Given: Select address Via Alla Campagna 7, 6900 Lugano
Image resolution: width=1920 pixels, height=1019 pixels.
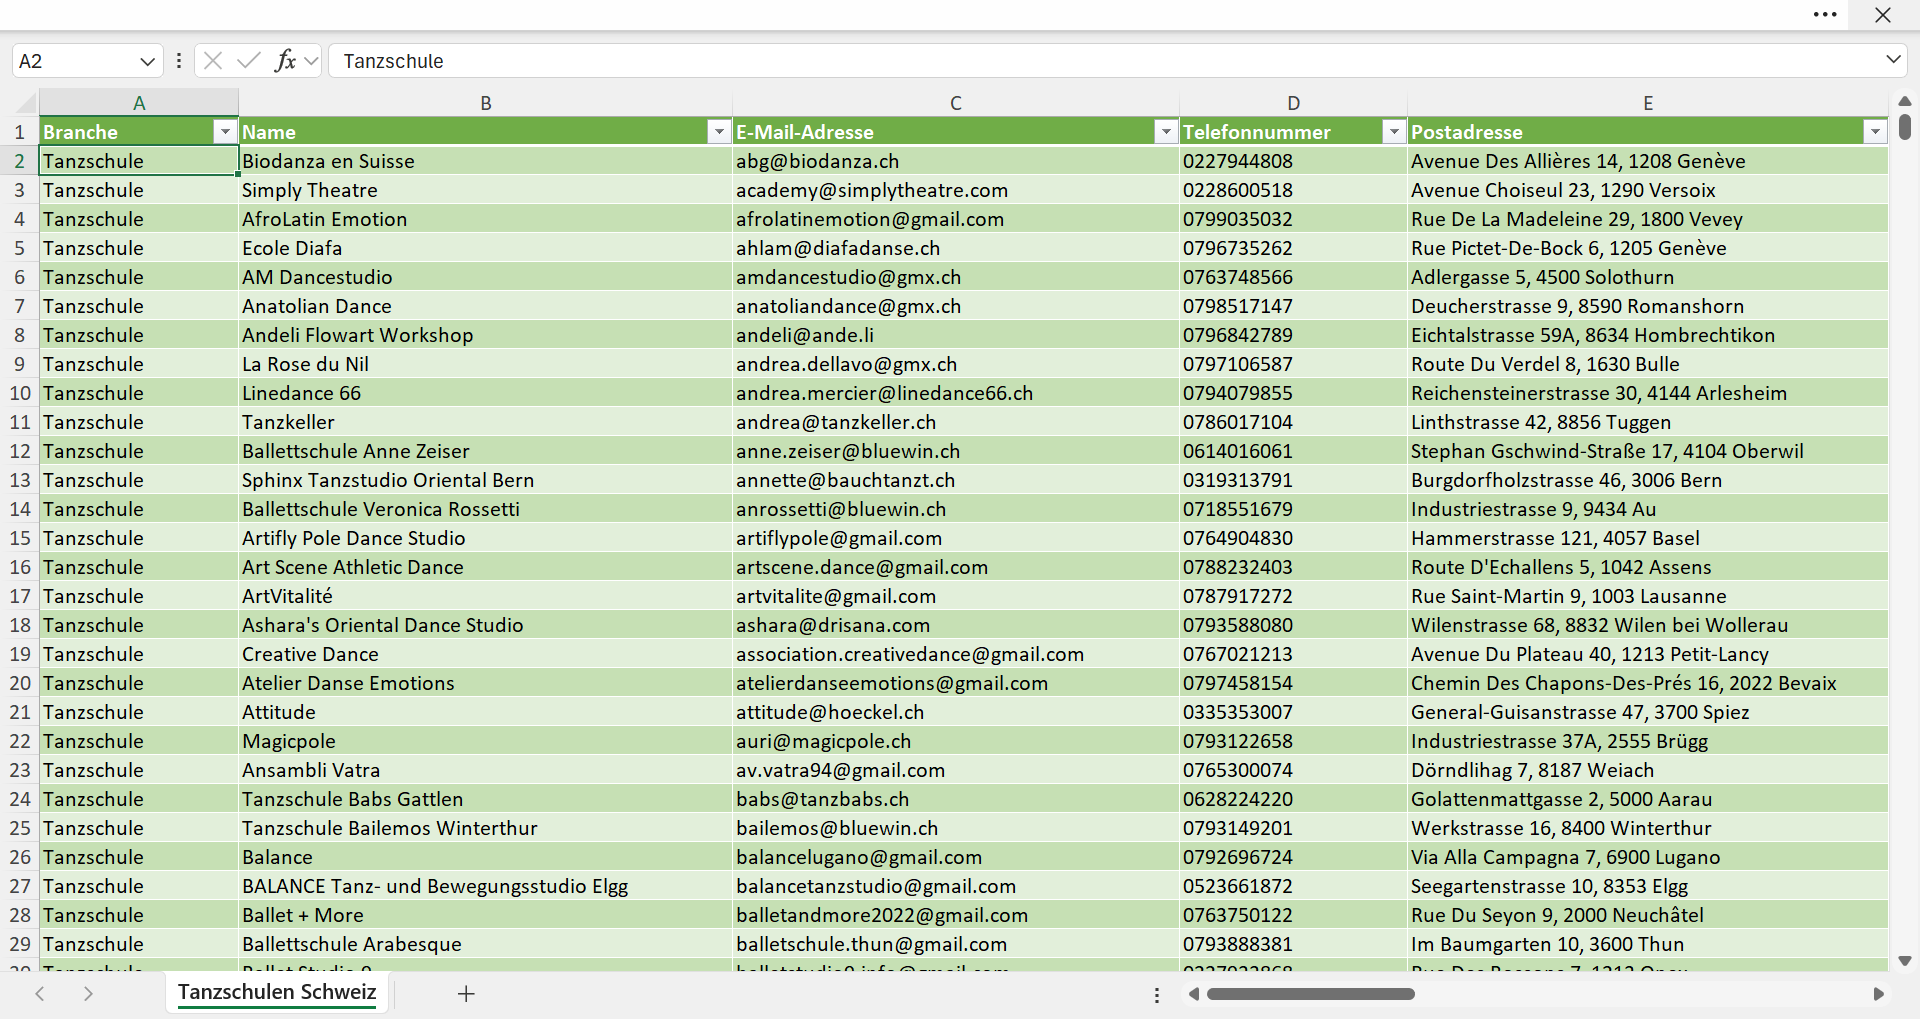Looking at the screenshot, I should (1648, 857).
